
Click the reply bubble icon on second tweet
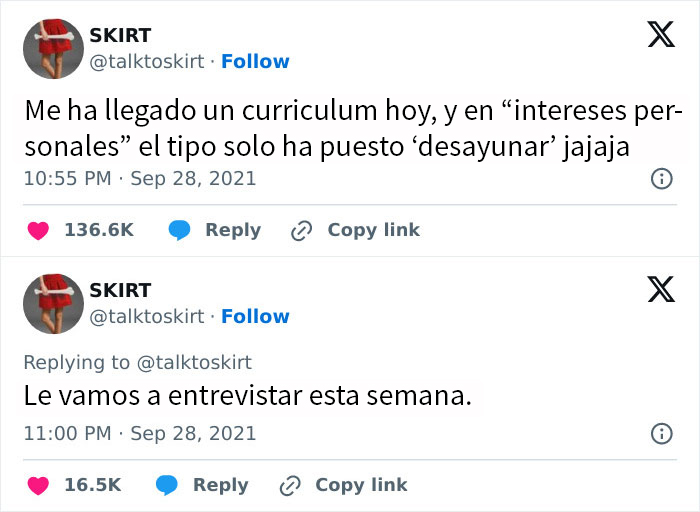tap(167, 485)
